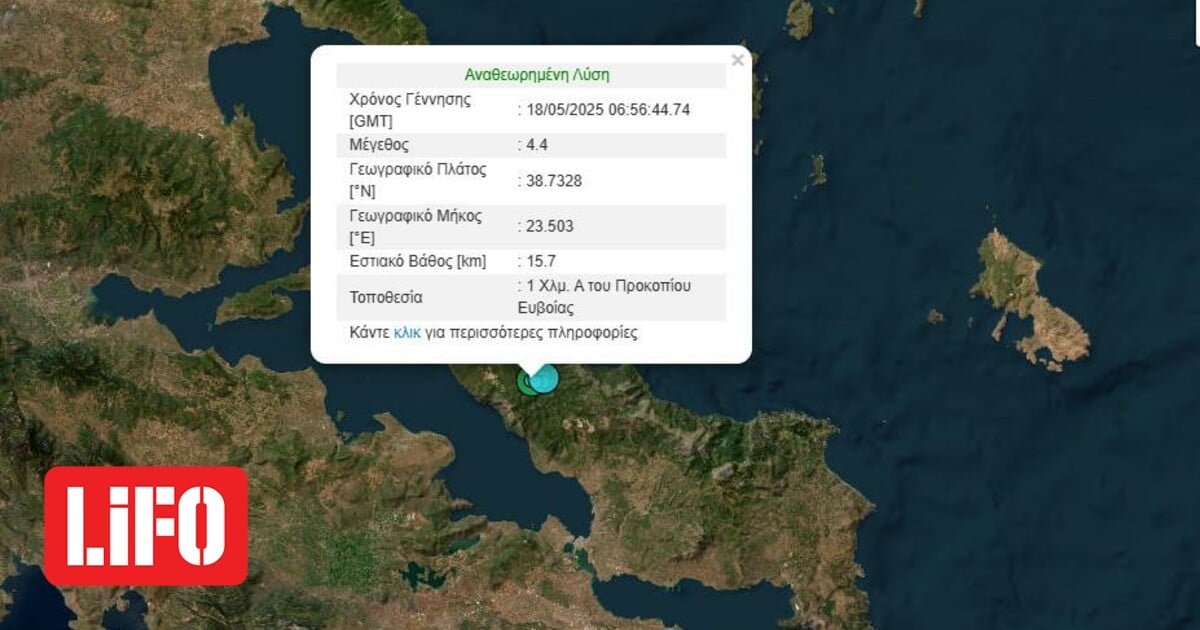Click the cyan earthquake epicenter marker
The width and height of the screenshot is (1200, 630).
pyautogui.click(x=545, y=380)
